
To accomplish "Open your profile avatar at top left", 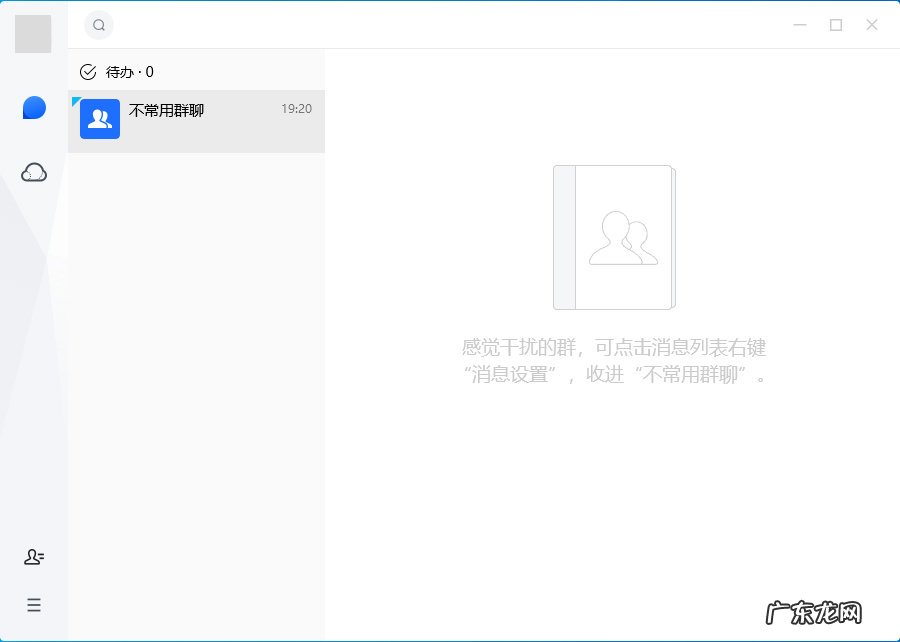I will tap(31, 33).
